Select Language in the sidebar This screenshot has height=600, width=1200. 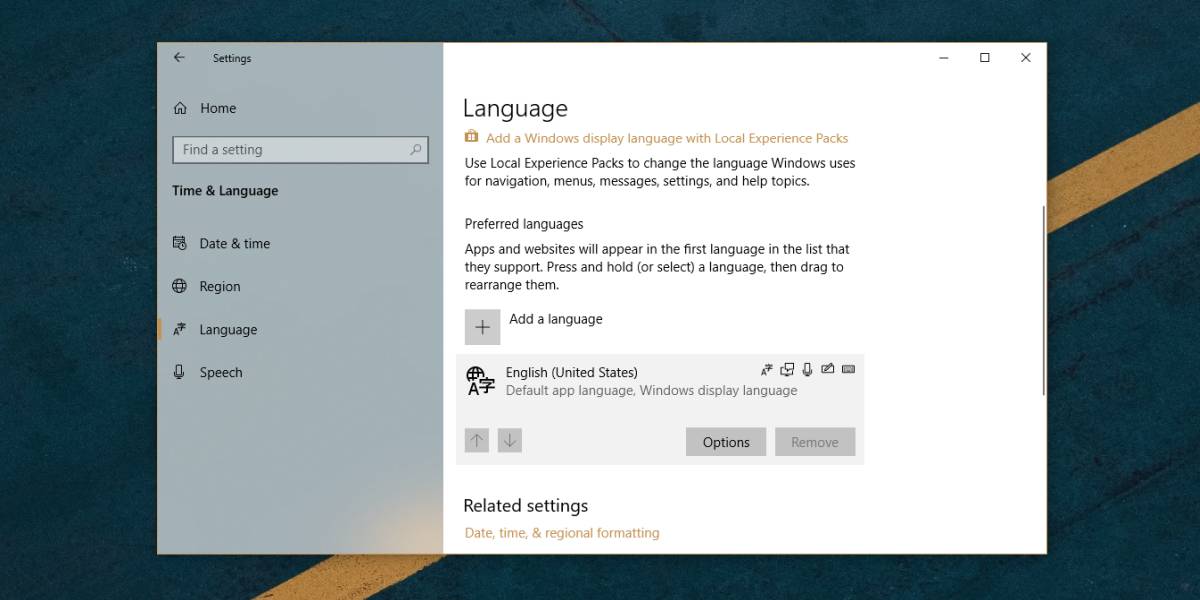tap(214, 329)
